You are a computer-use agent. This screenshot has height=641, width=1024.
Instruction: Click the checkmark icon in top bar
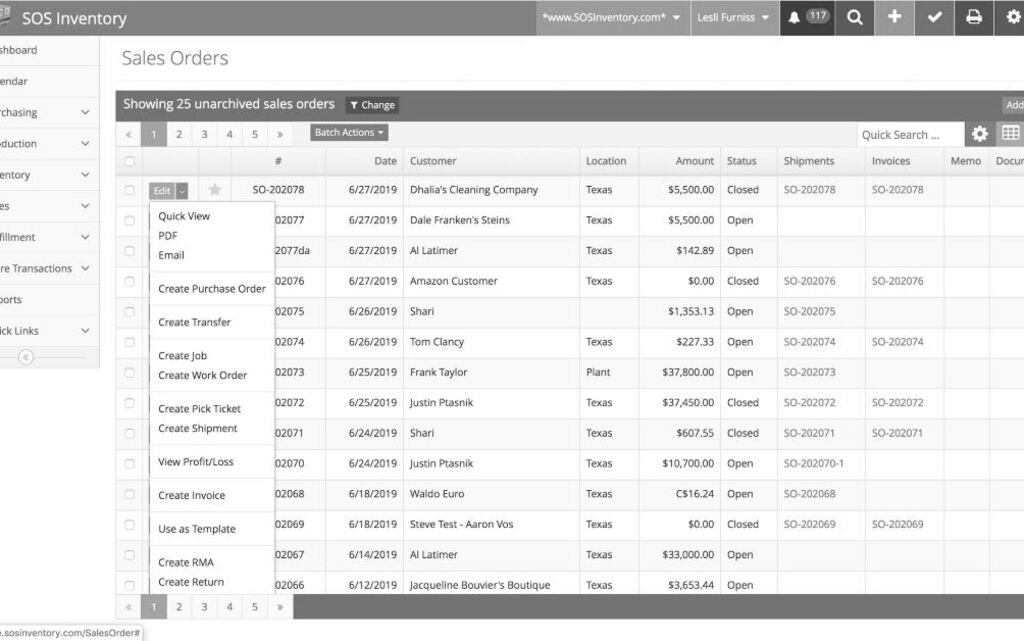(934, 17)
